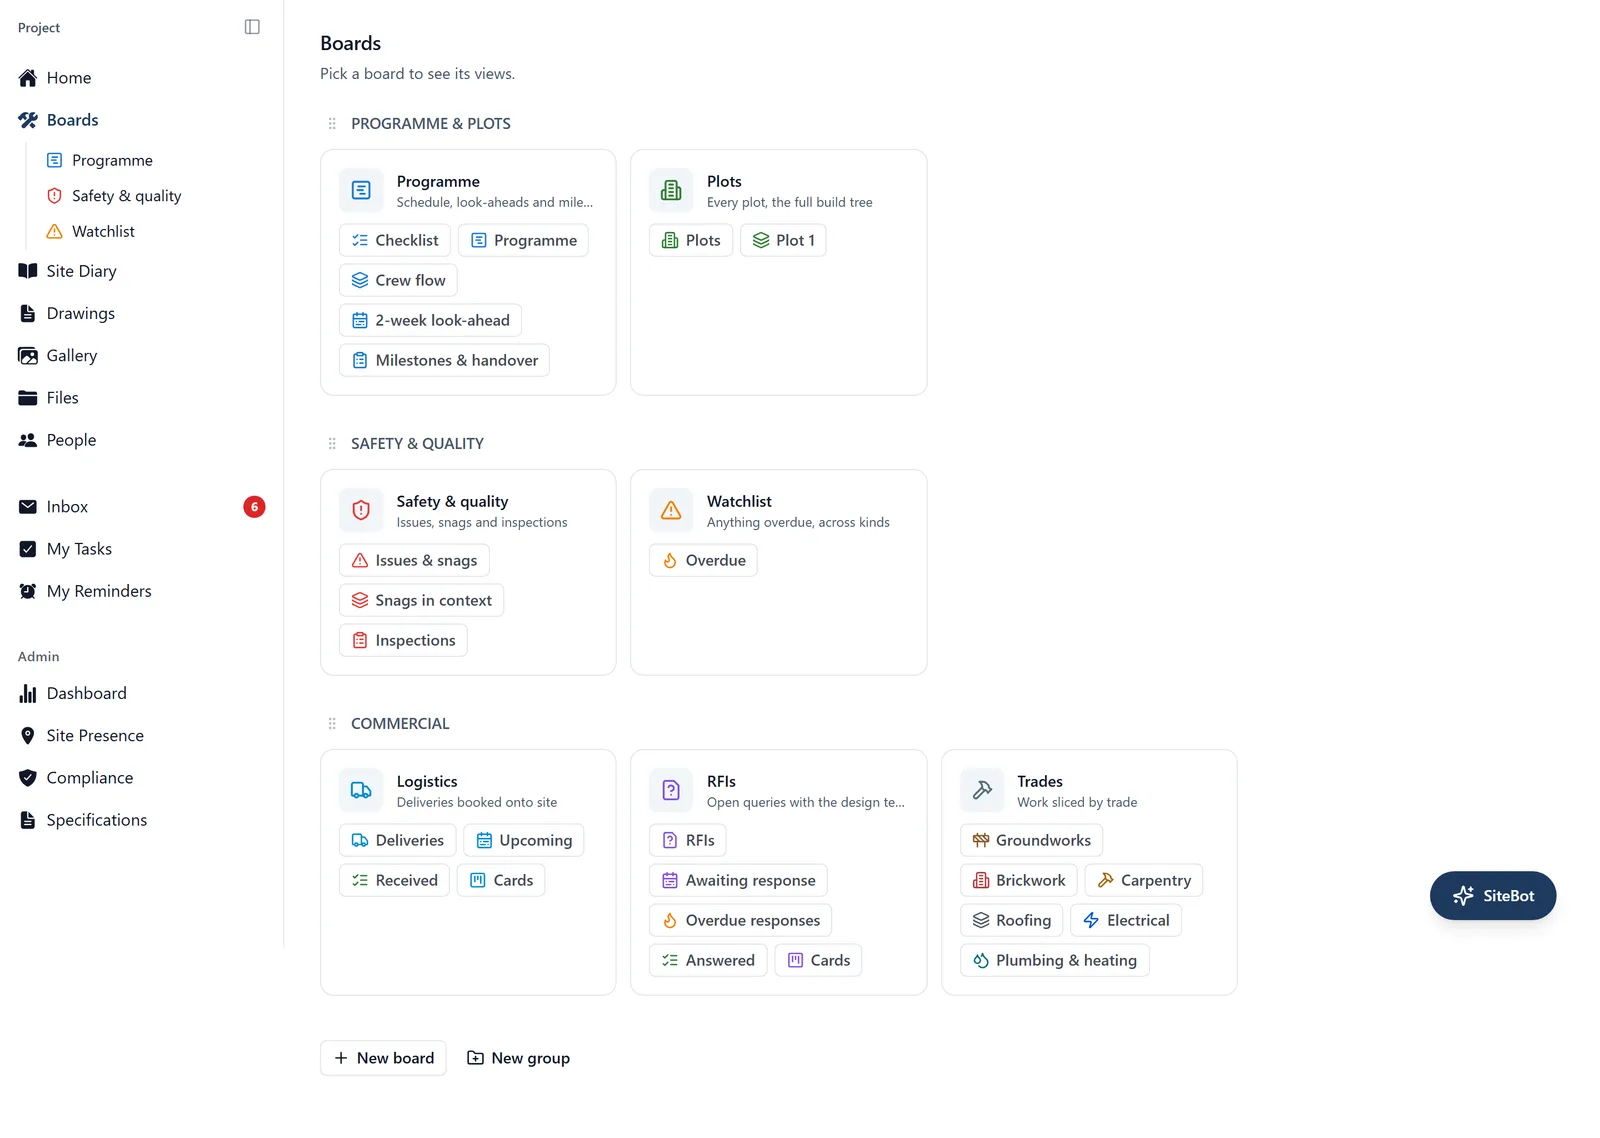Open the Awaiting response view
The width and height of the screenshot is (1600, 1138).
click(738, 880)
